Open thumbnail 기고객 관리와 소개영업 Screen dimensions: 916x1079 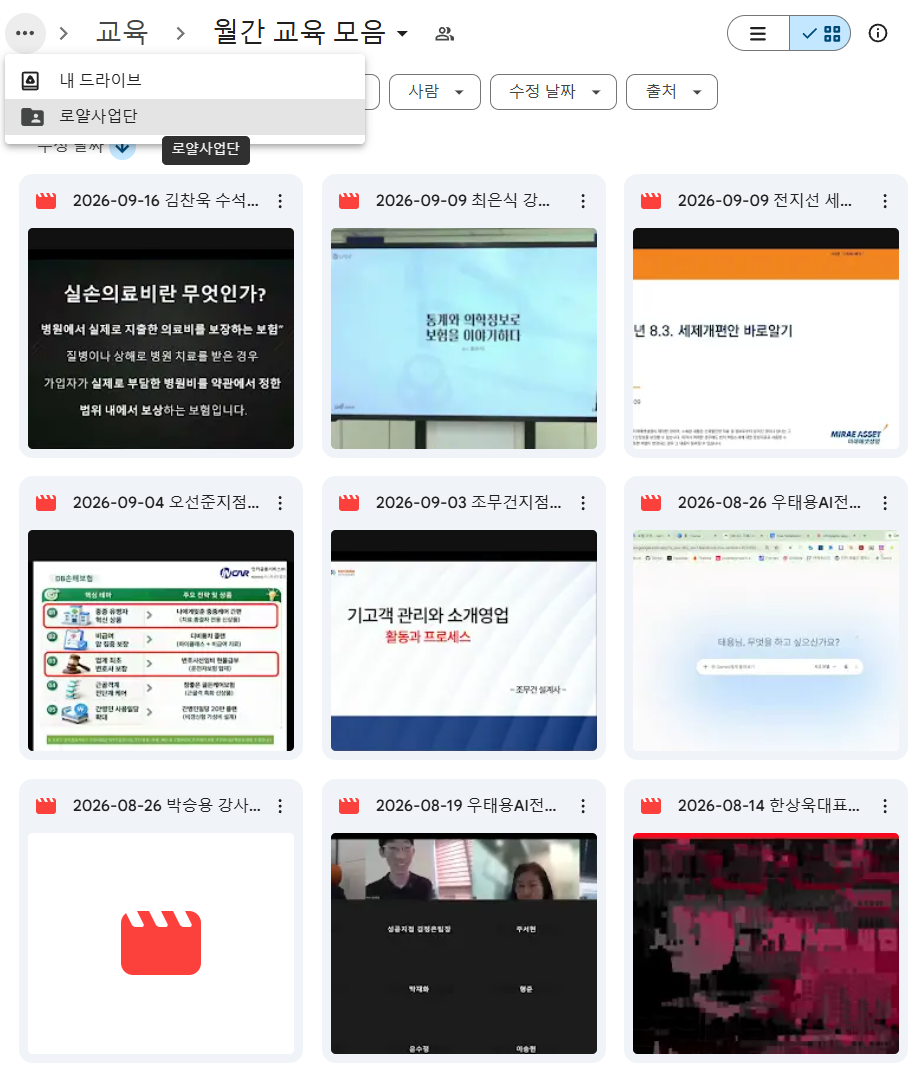pos(464,641)
